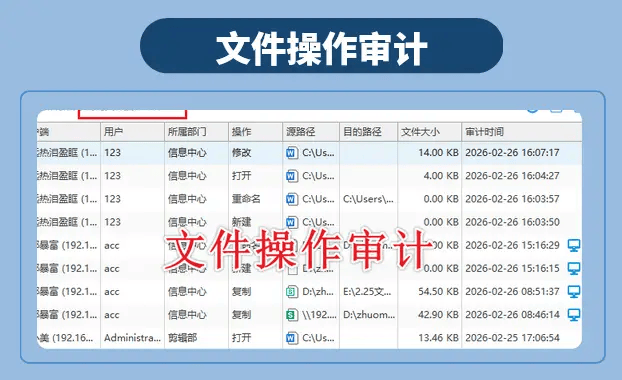Click the spreadsheet file icon in the 08:51:37 row
The image size is (622, 380).
292,292
